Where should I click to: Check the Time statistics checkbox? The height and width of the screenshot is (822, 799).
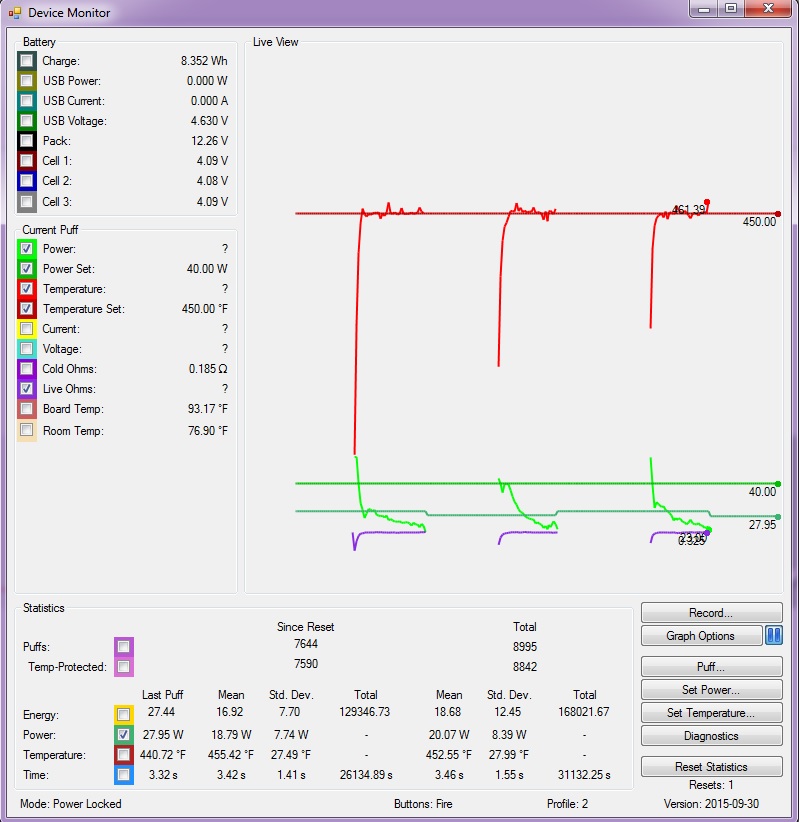124,775
